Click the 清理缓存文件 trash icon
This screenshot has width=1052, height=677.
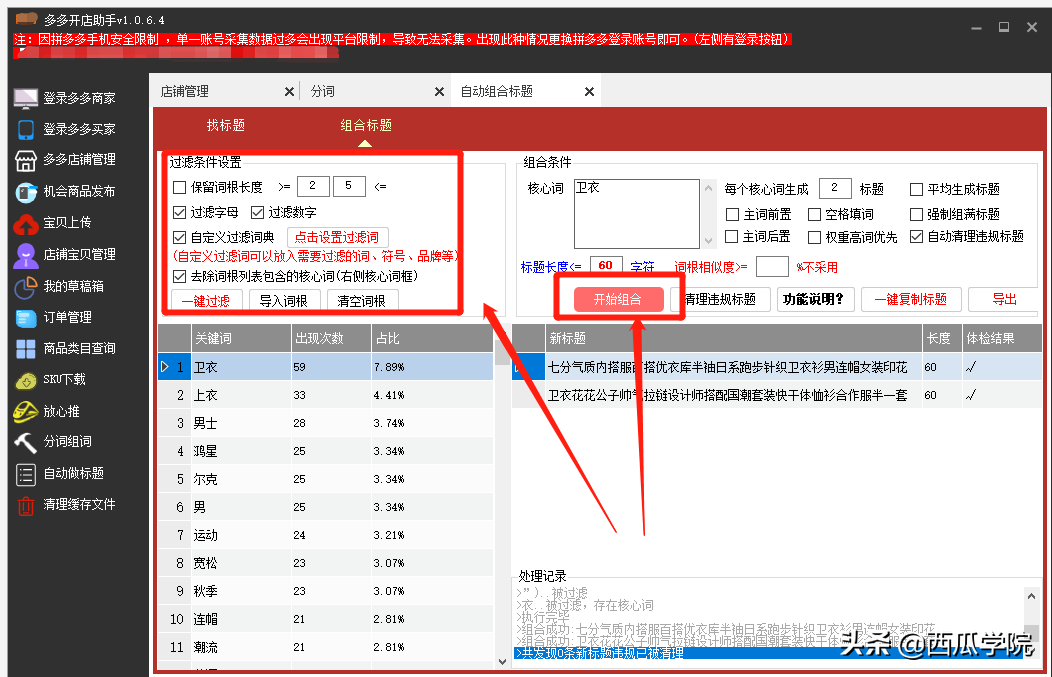(25, 505)
